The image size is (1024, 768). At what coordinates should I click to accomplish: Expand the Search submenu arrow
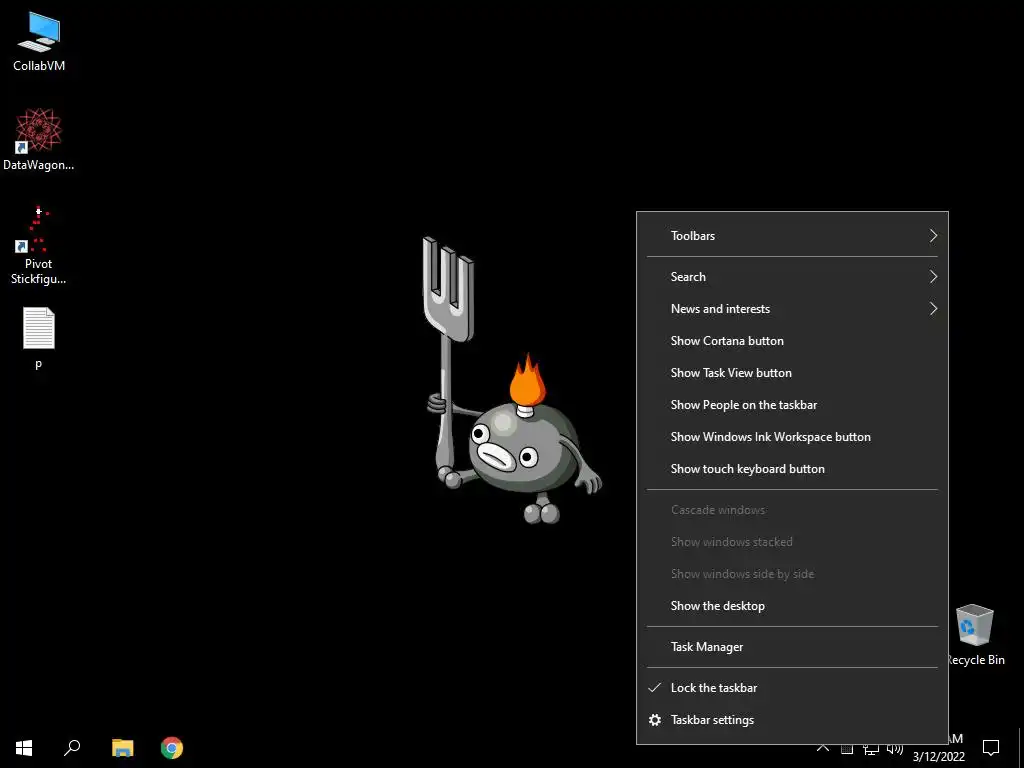pyautogui.click(x=933, y=277)
